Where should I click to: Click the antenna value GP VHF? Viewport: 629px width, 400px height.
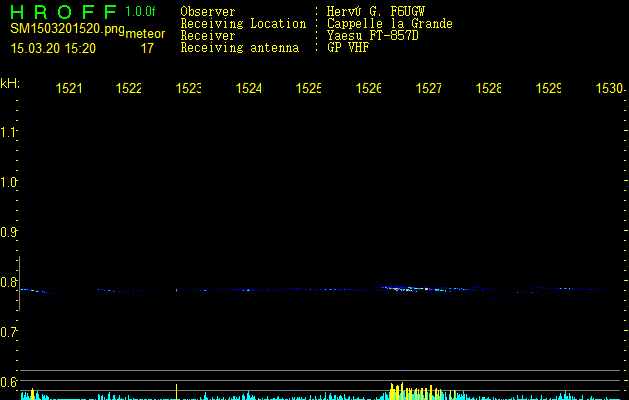tap(348, 48)
